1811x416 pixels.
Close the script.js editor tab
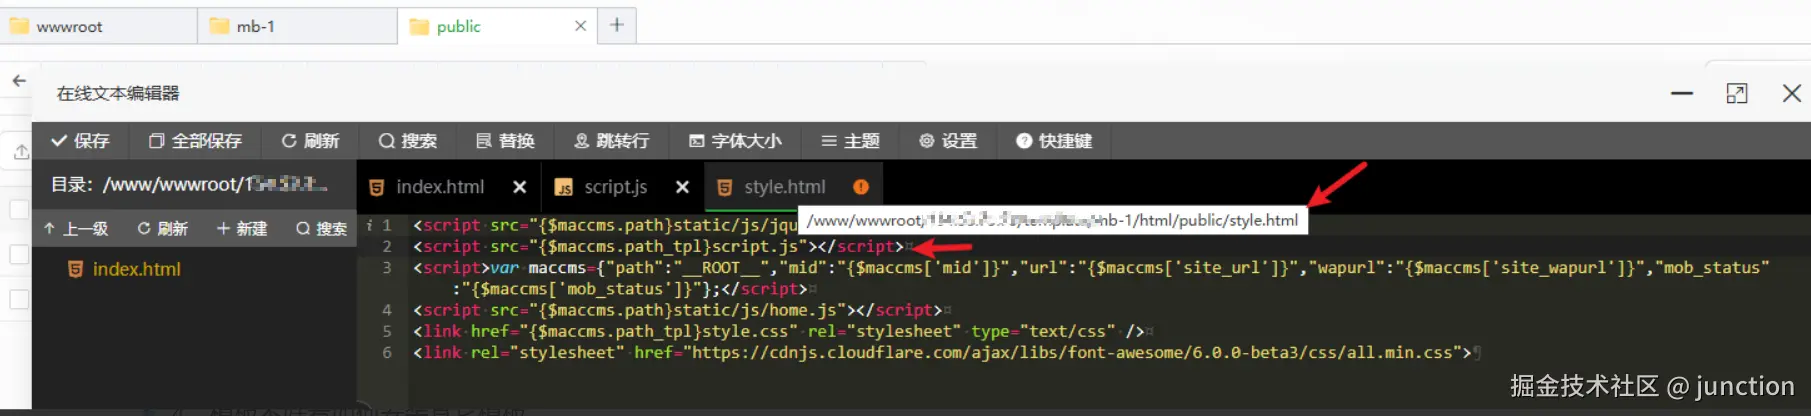(682, 187)
